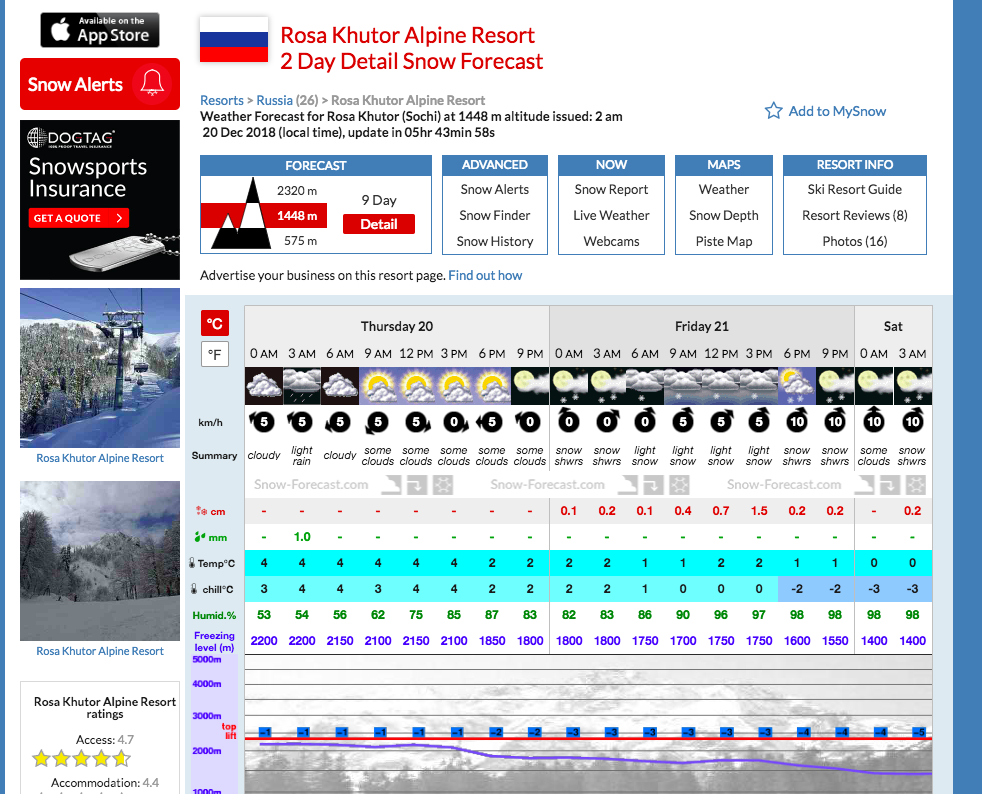The height and width of the screenshot is (794, 982).
Task: Click the caption link under valley photo
Action: 100,651
